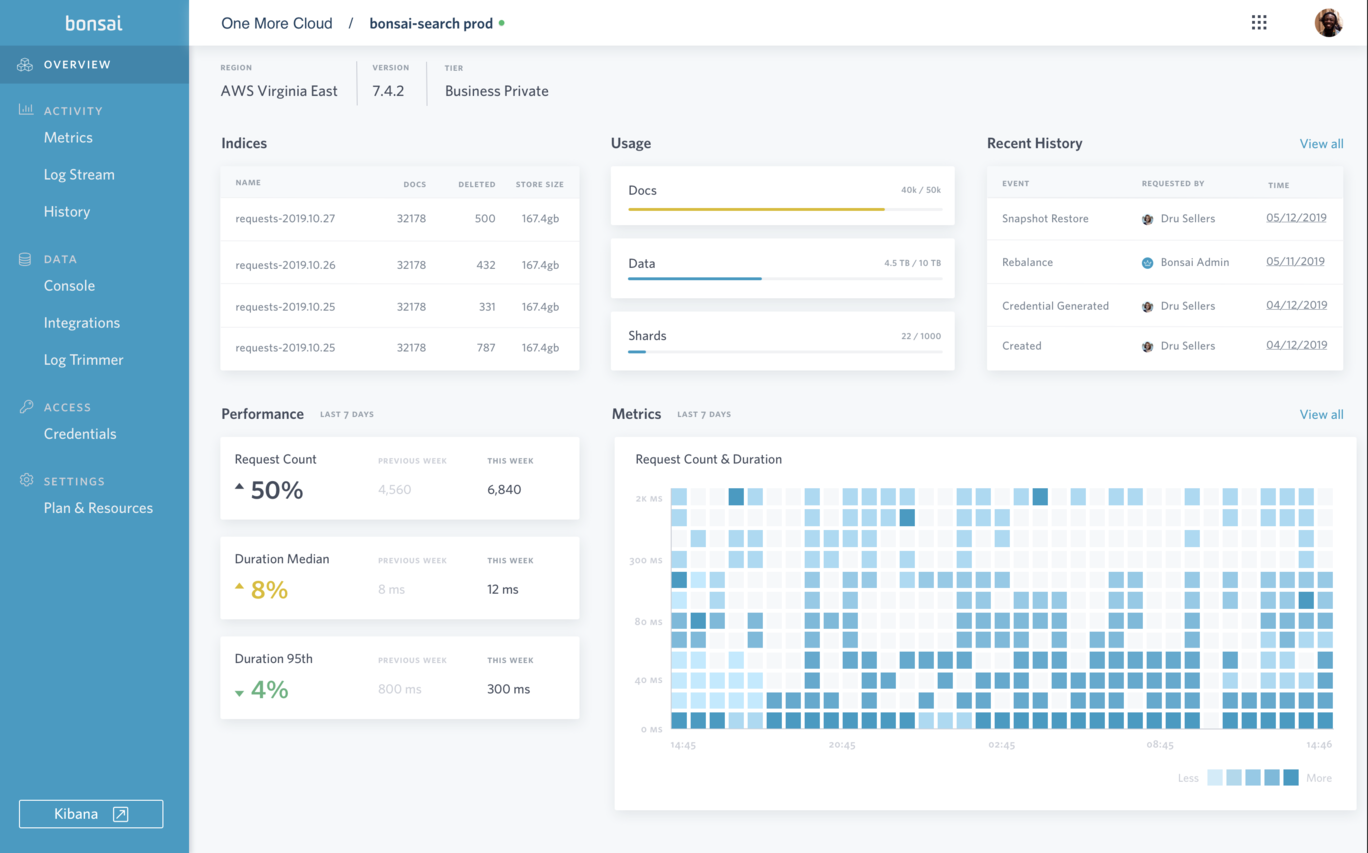Click the Settings gear icon
This screenshot has width=1368, height=853.
(26, 481)
